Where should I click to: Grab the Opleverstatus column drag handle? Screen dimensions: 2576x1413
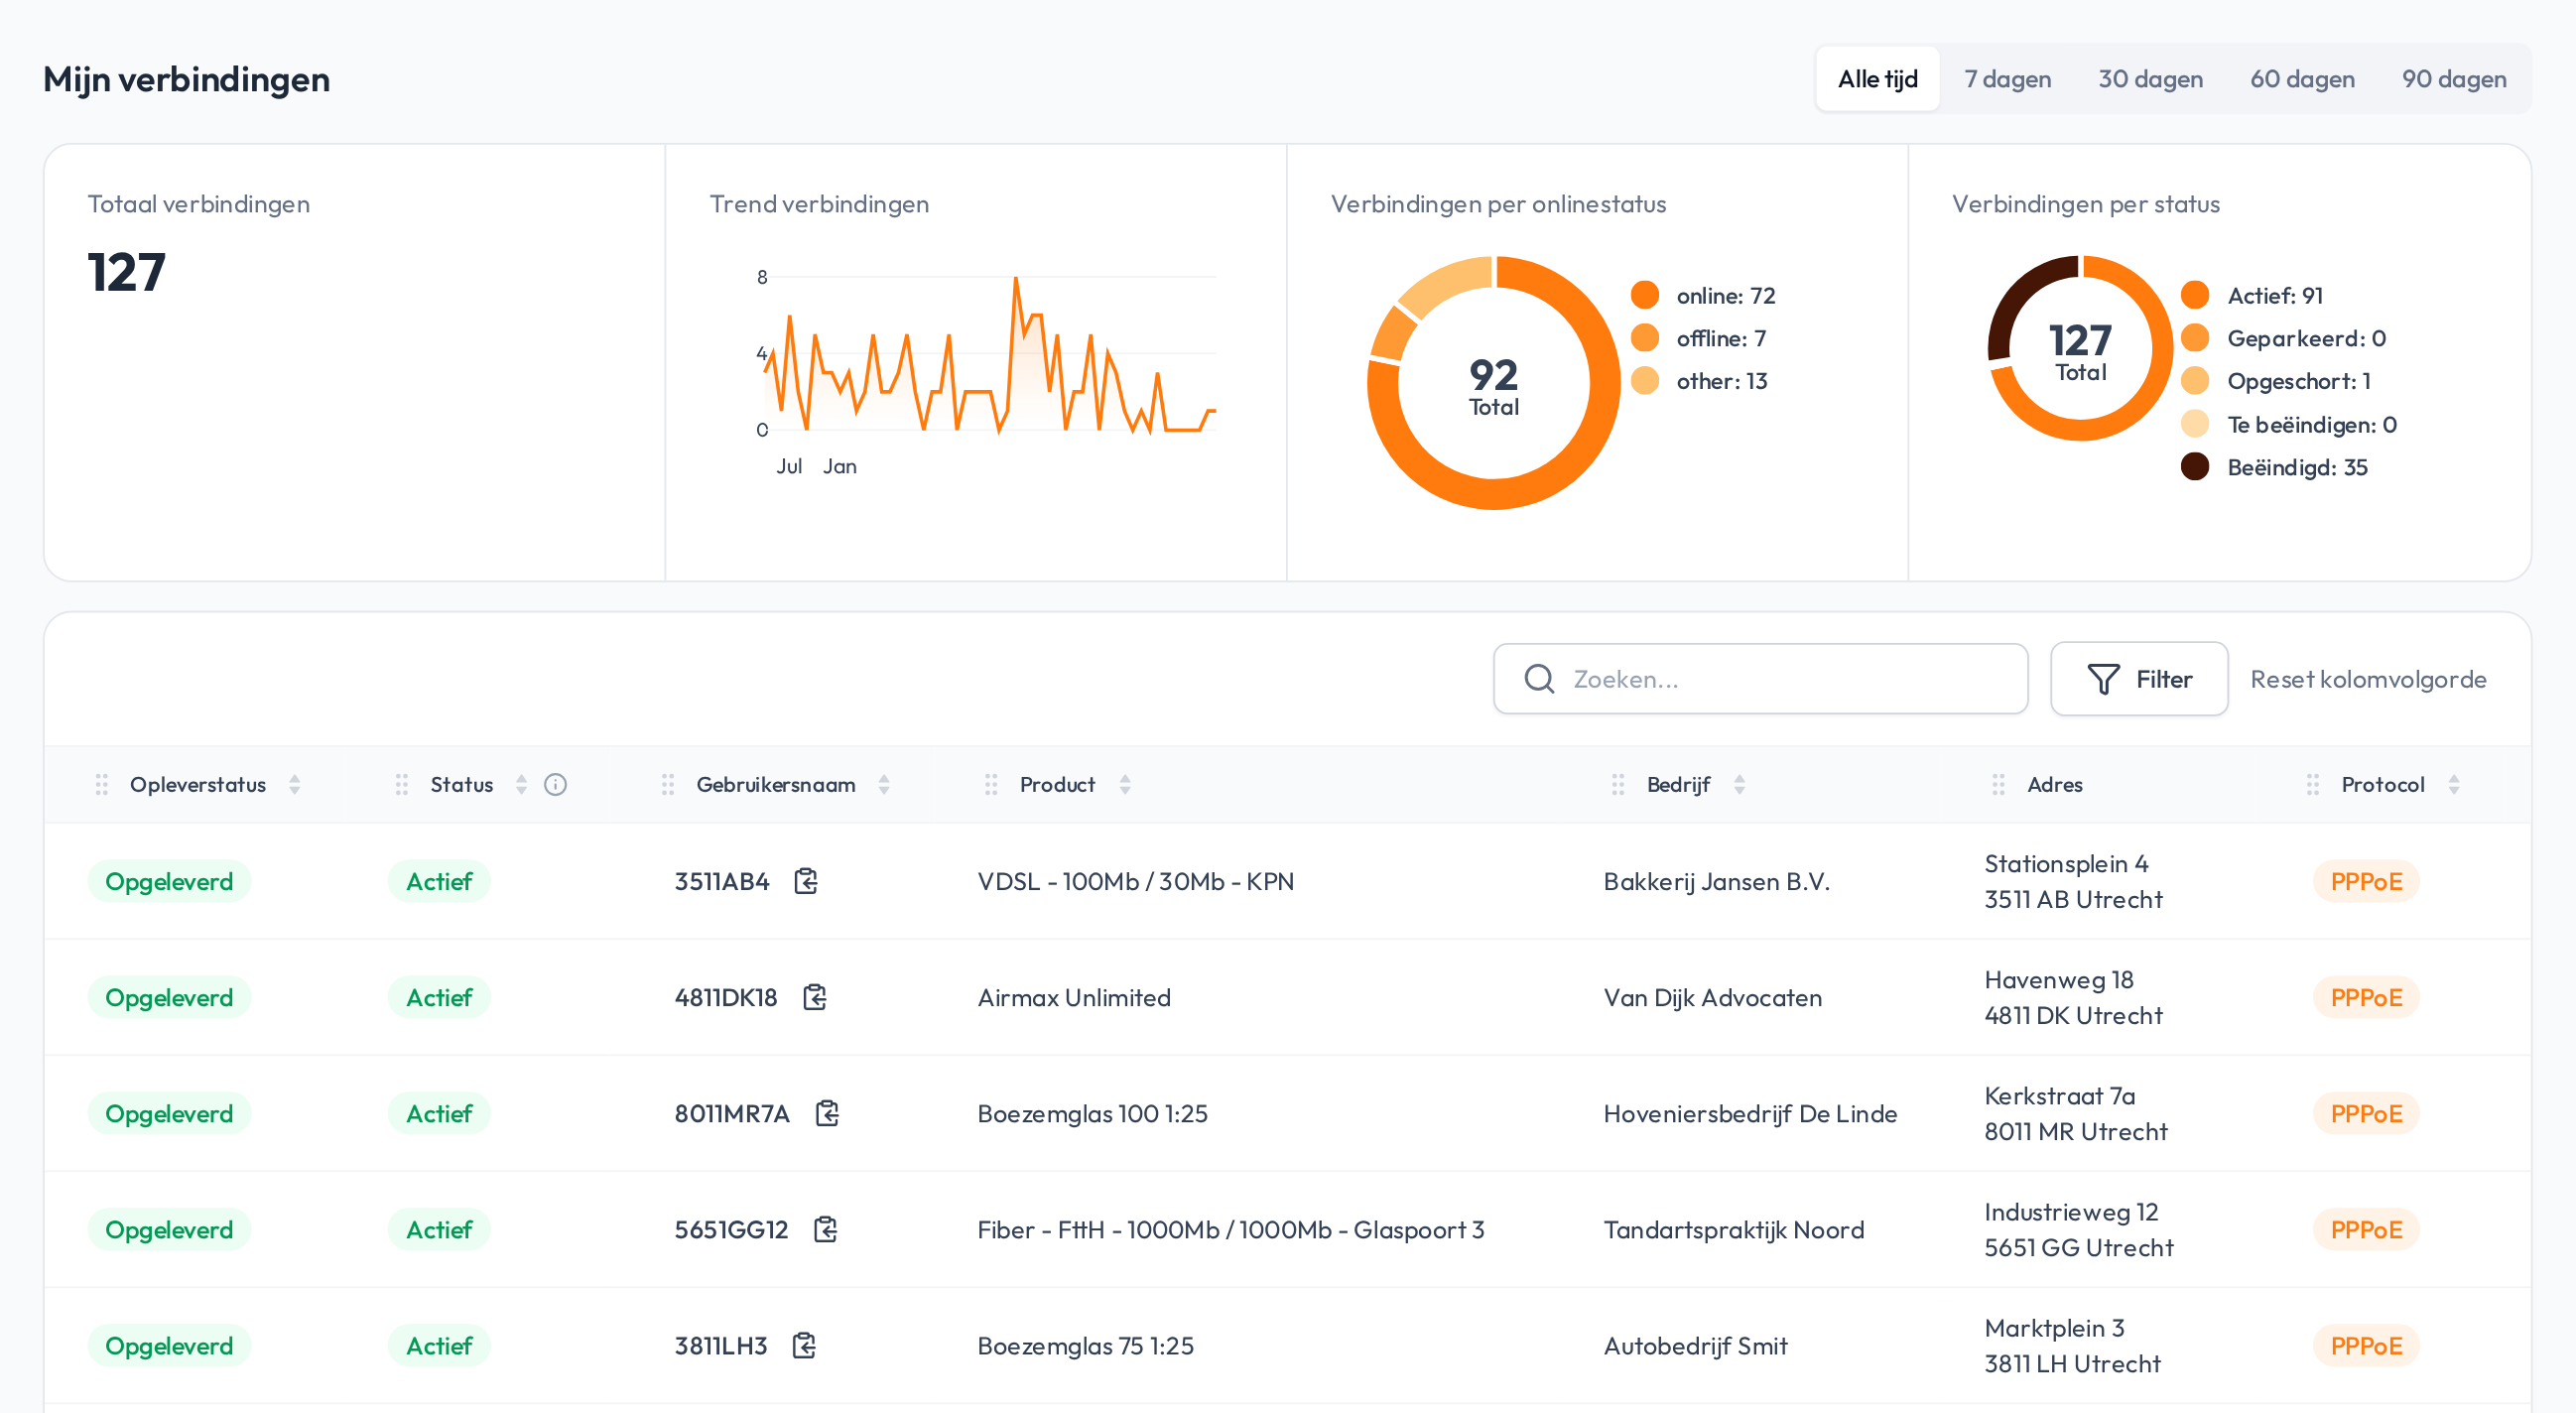101,785
